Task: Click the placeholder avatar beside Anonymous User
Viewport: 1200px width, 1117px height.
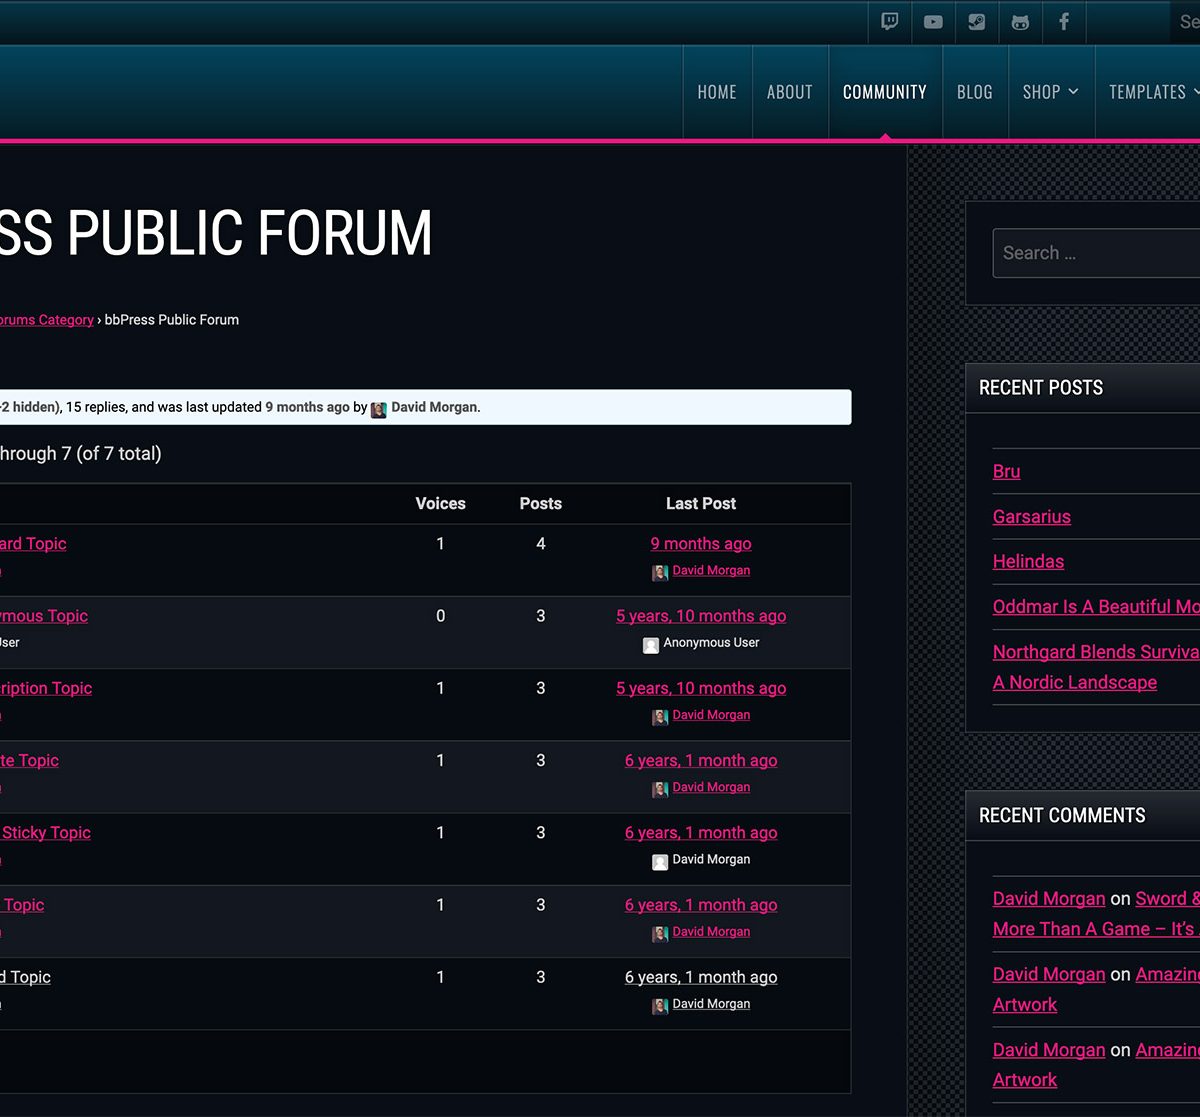Action: coord(651,645)
